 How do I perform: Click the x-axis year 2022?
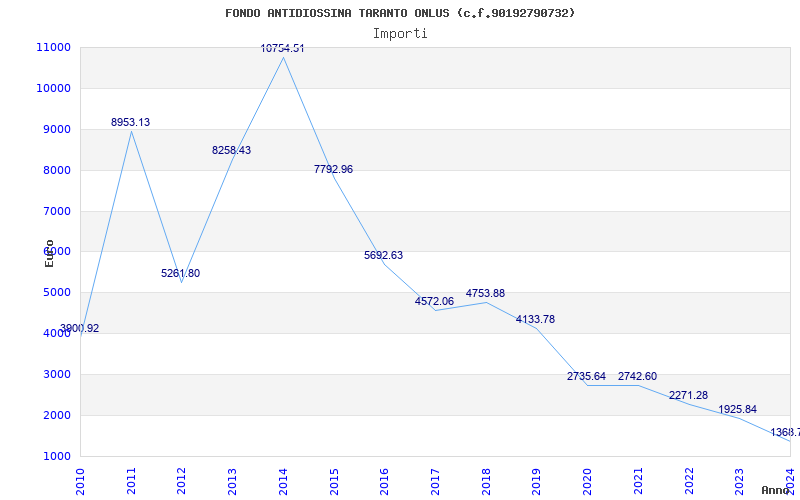tap(689, 482)
